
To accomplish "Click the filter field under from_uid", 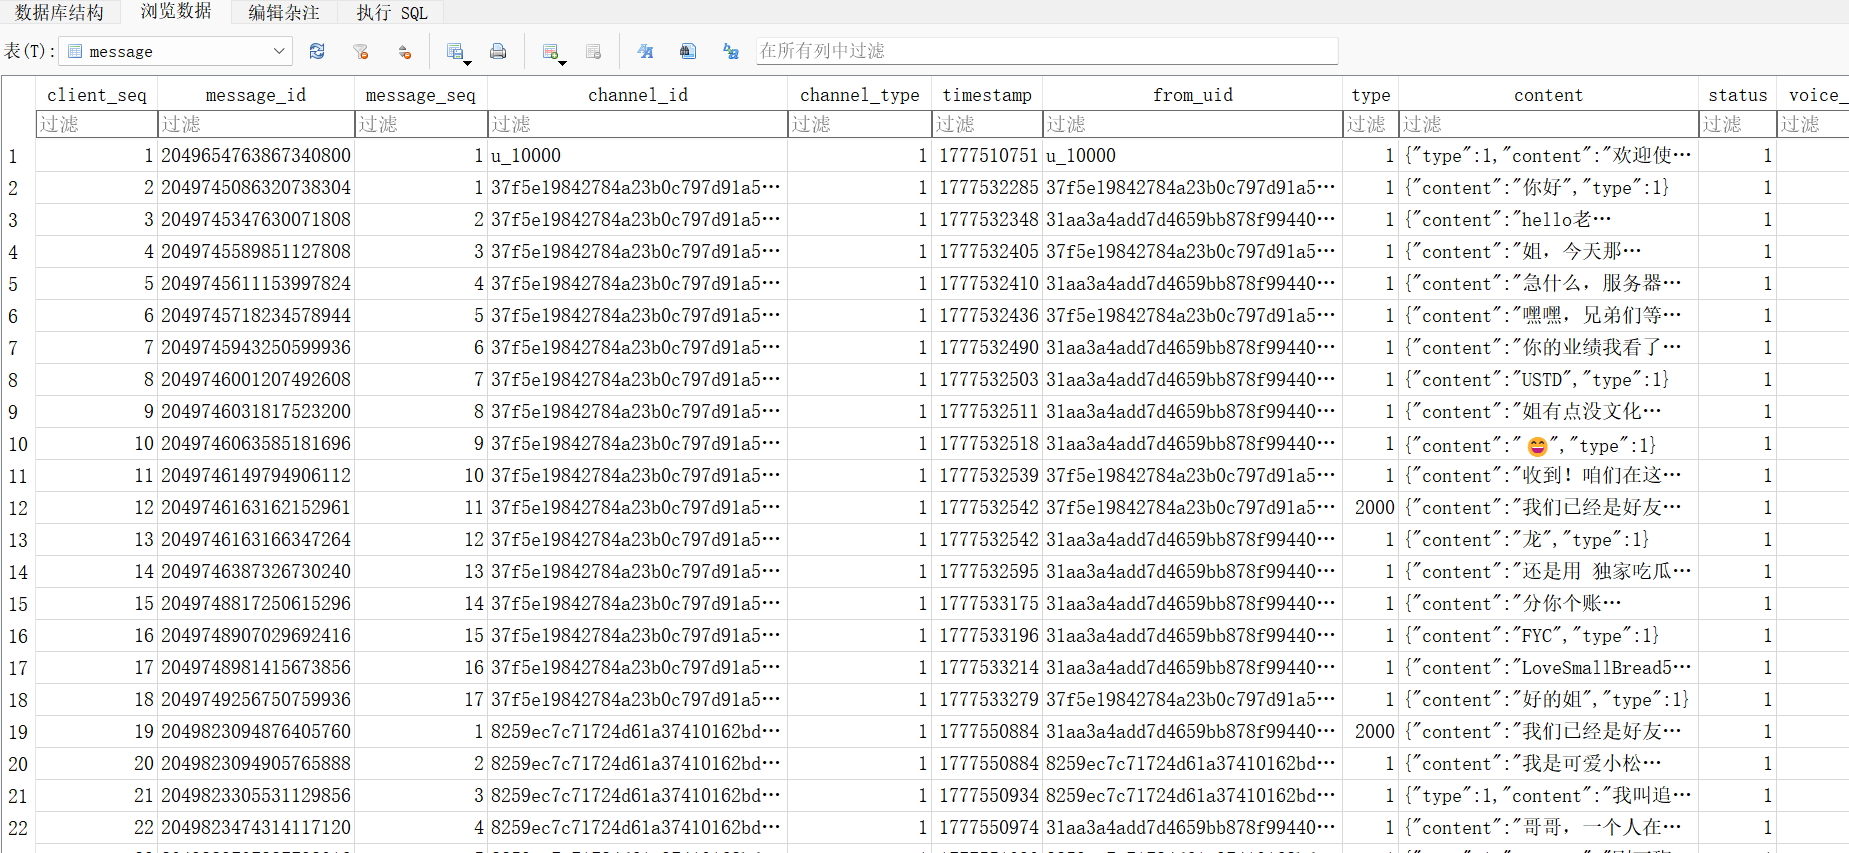I will click(1193, 124).
